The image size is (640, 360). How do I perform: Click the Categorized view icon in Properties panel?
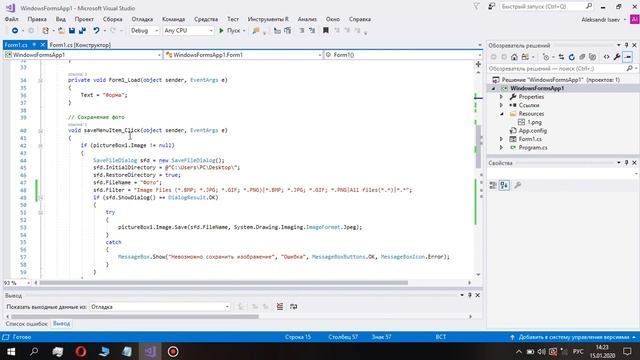[493, 186]
